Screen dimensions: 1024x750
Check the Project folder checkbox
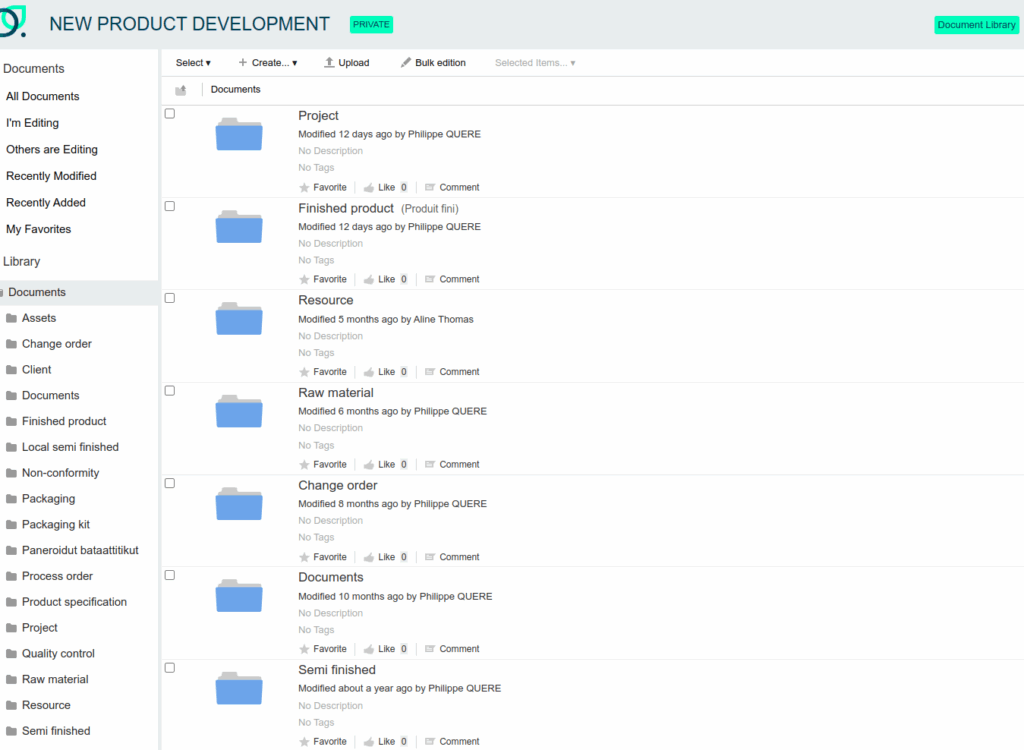(x=170, y=114)
